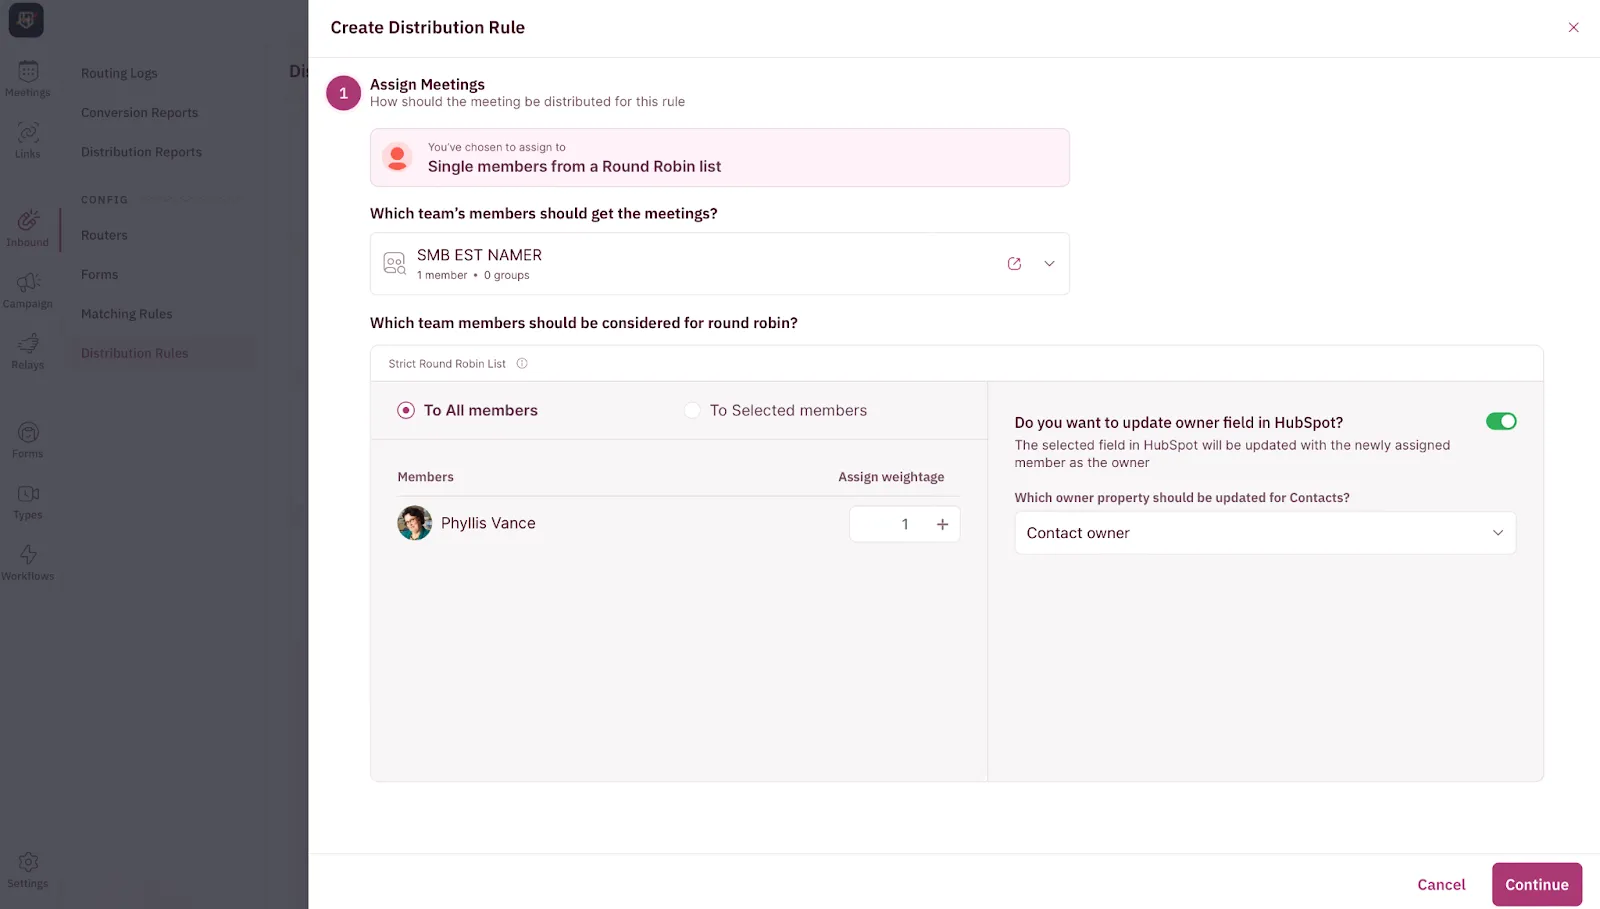Click the name Phyllis Vance
The image size is (1600, 909).
488,523
